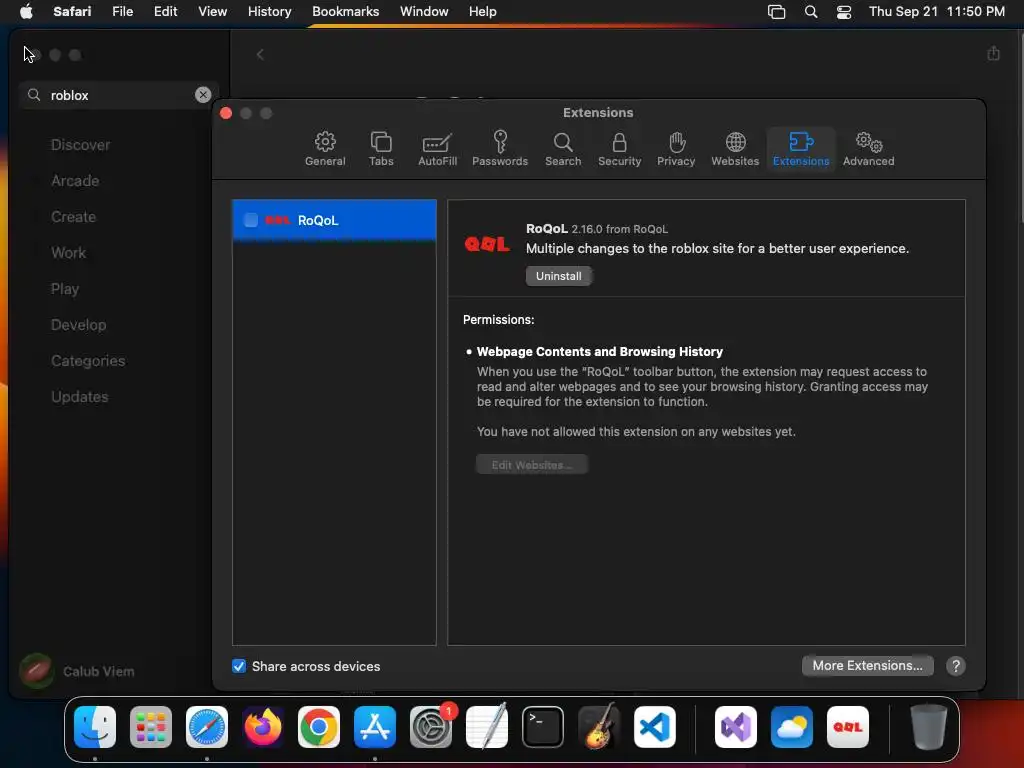Open the General settings tab

(x=325, y=149)
